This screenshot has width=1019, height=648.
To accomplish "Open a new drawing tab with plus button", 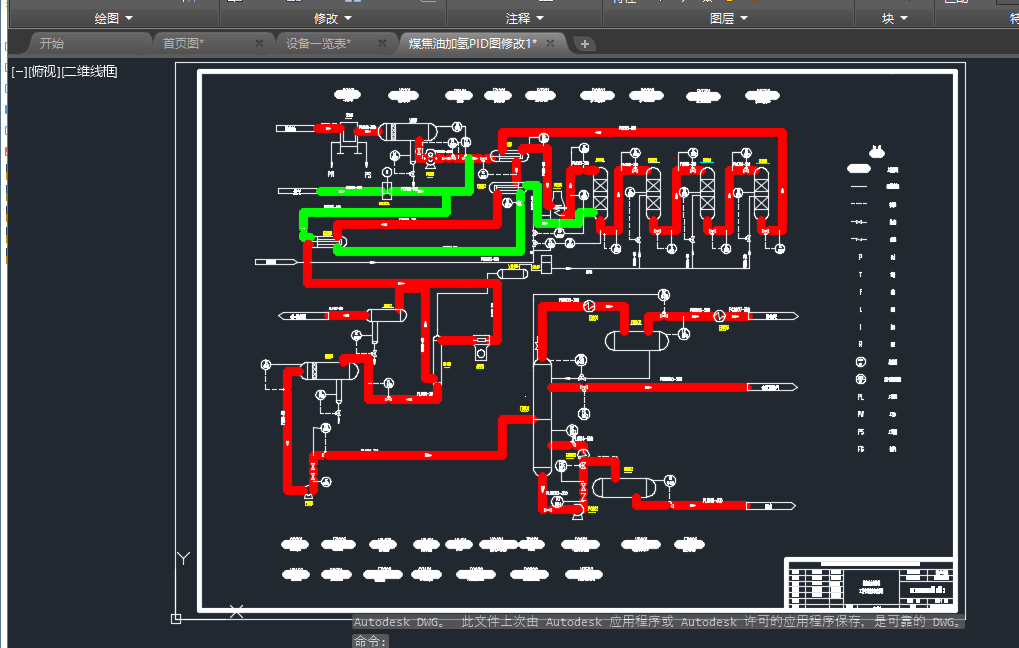I will coord(585,44).
